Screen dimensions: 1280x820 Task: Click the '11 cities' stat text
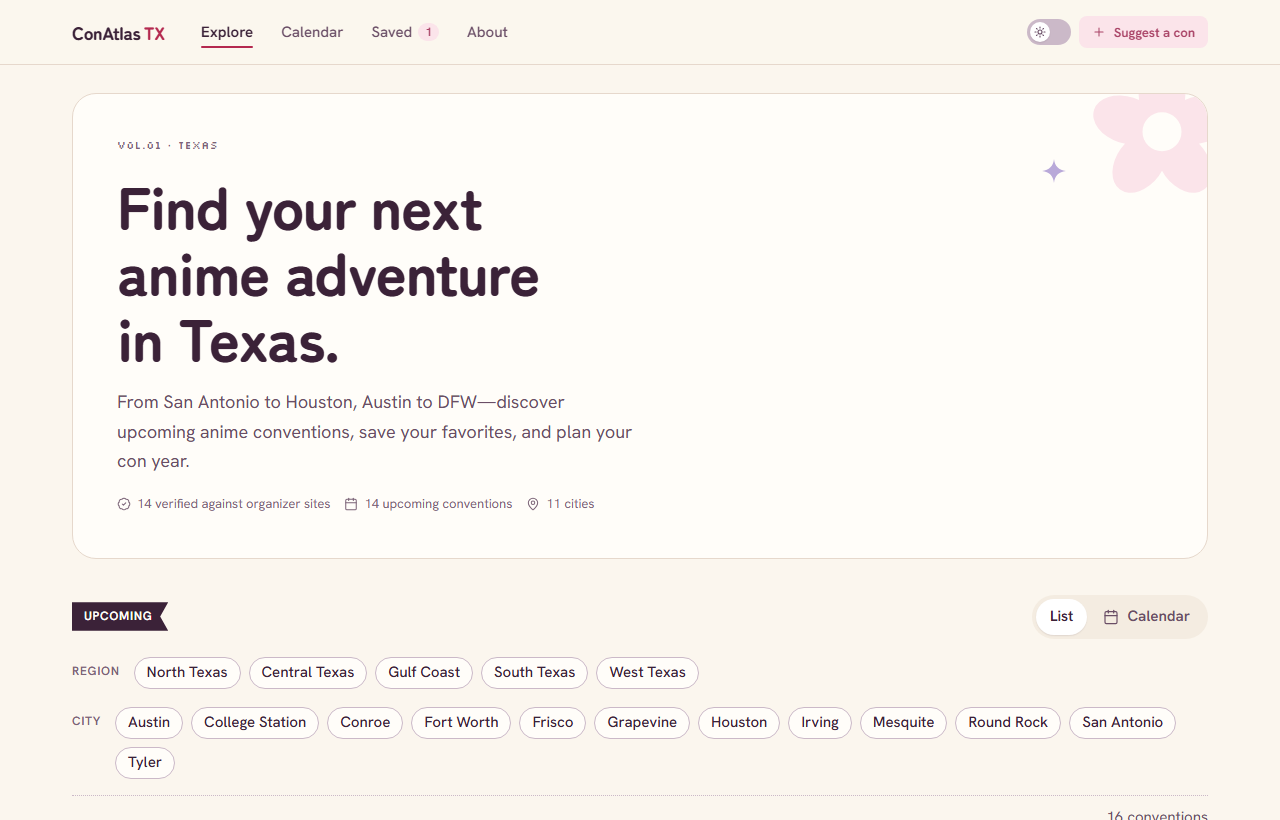(x=571, y=504)
